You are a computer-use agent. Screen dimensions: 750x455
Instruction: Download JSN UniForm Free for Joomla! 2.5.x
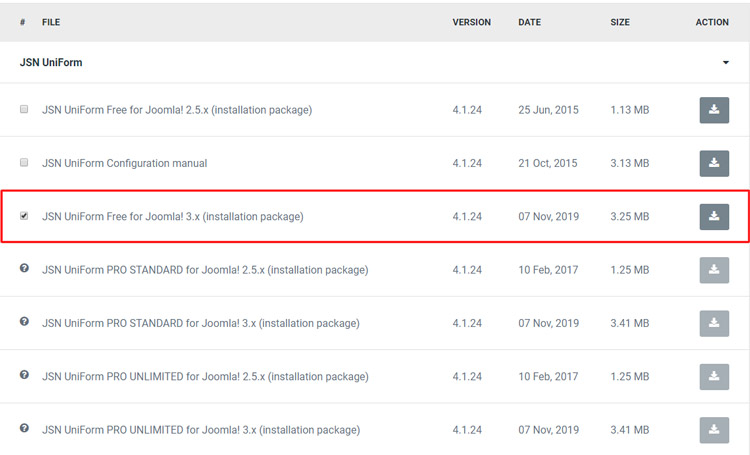[714, 110]
